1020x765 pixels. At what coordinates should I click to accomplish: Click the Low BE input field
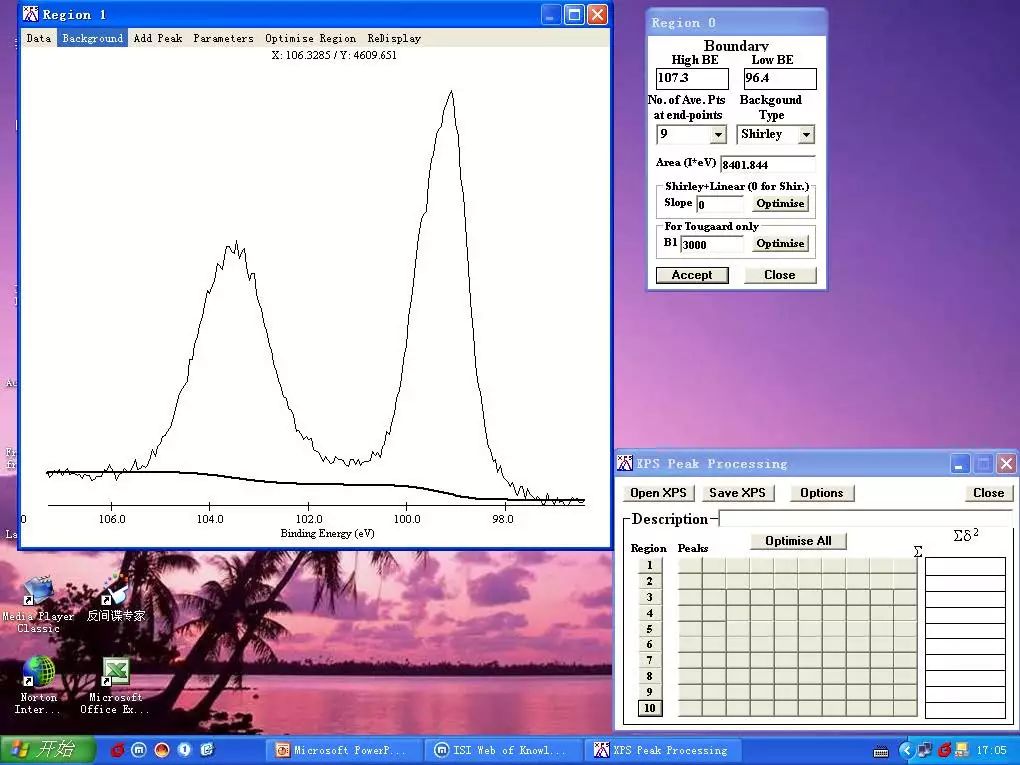coord(780,78)
